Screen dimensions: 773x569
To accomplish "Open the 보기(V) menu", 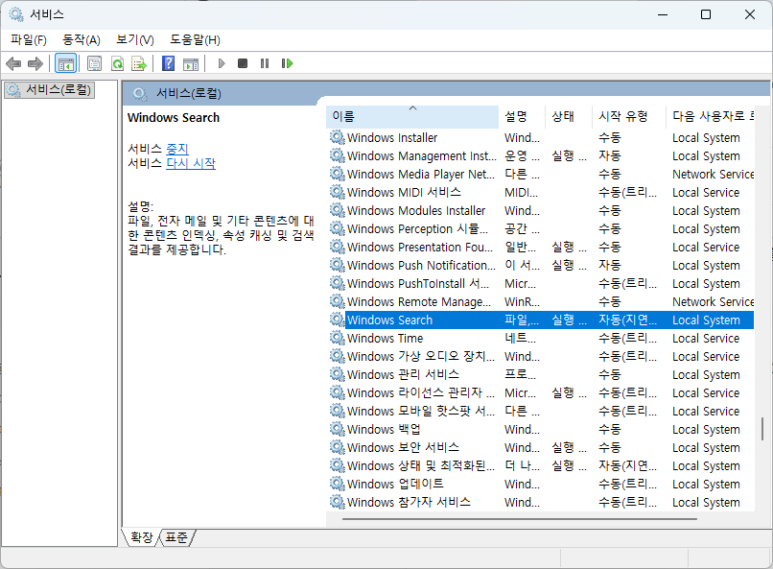I will point(135,39).
